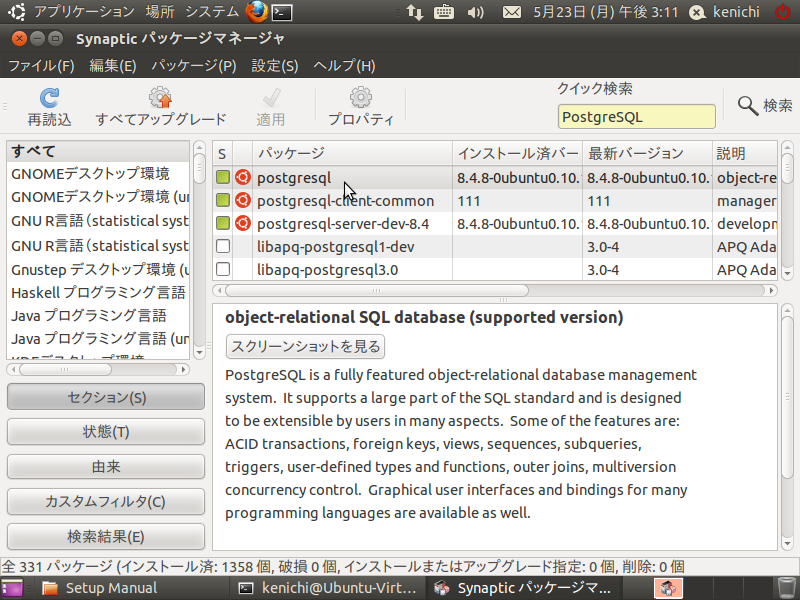This screenshot has width=800, height=600.
Task: Click the quick search field containing PostgreSQL
Action: (637, 117)
